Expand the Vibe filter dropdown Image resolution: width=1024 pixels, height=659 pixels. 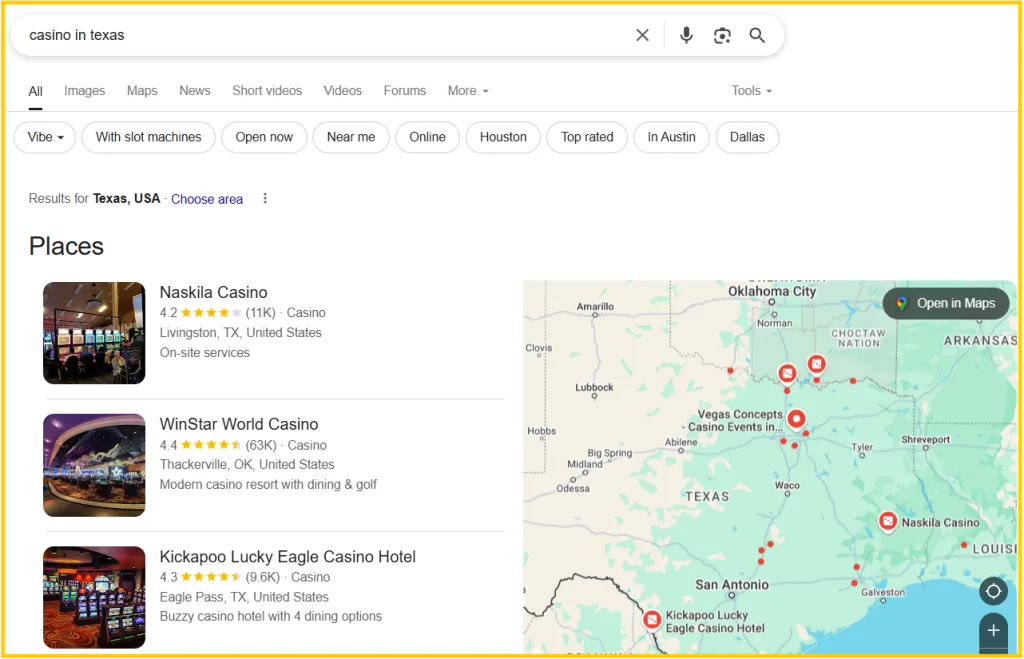(45, 137)
